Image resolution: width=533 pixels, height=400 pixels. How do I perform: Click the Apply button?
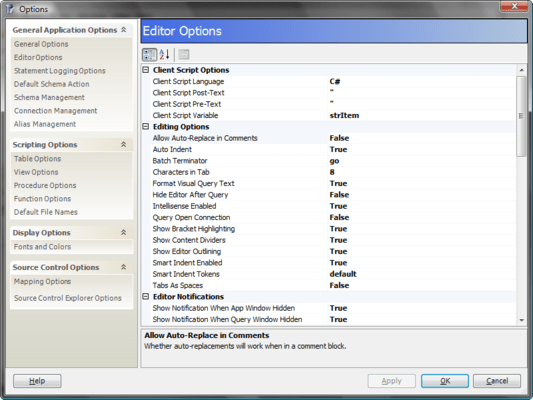pyautogui.click(x=392, y=381)
